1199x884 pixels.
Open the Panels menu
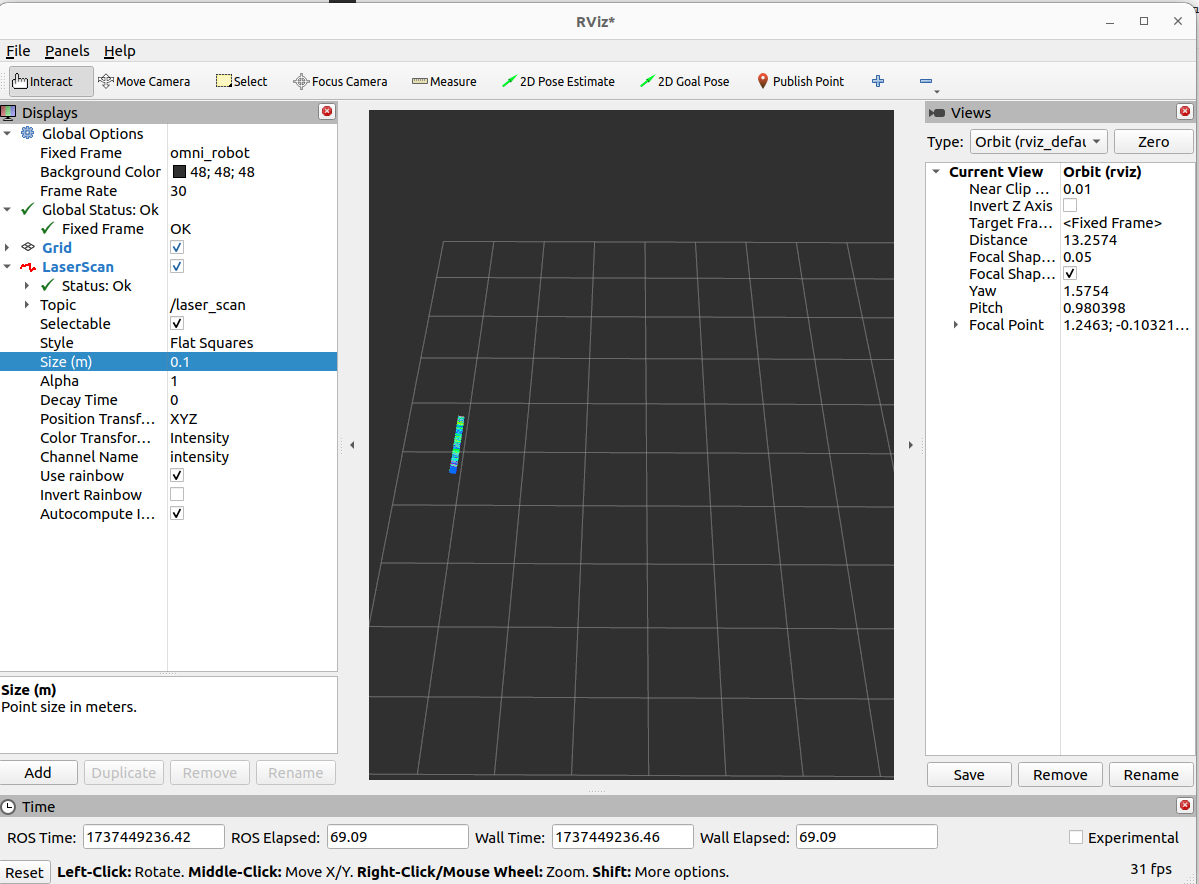(x=67, y=51)
